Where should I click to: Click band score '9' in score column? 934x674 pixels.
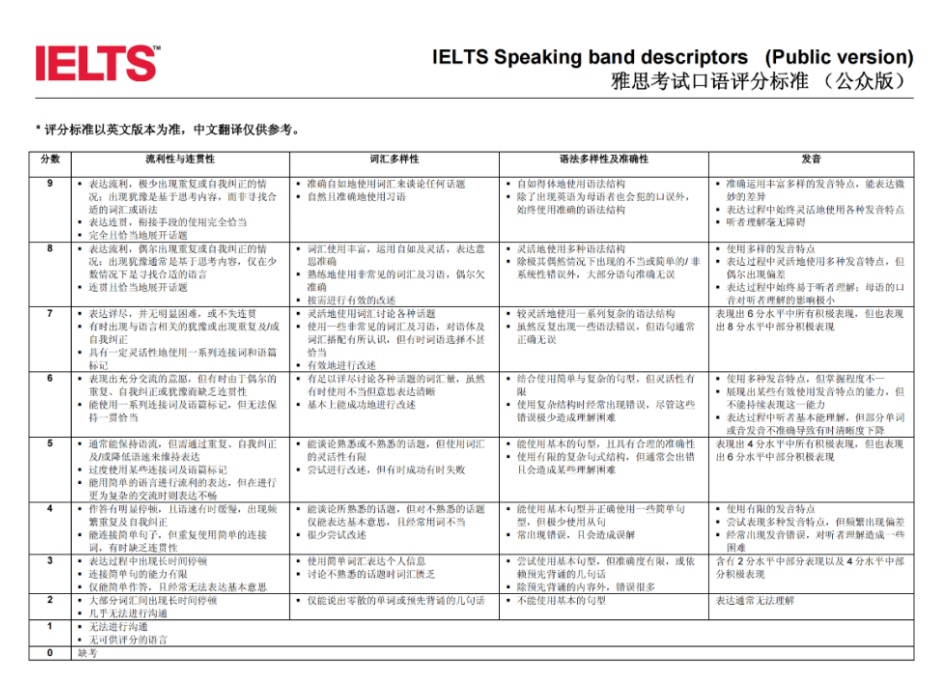[50, 183]
